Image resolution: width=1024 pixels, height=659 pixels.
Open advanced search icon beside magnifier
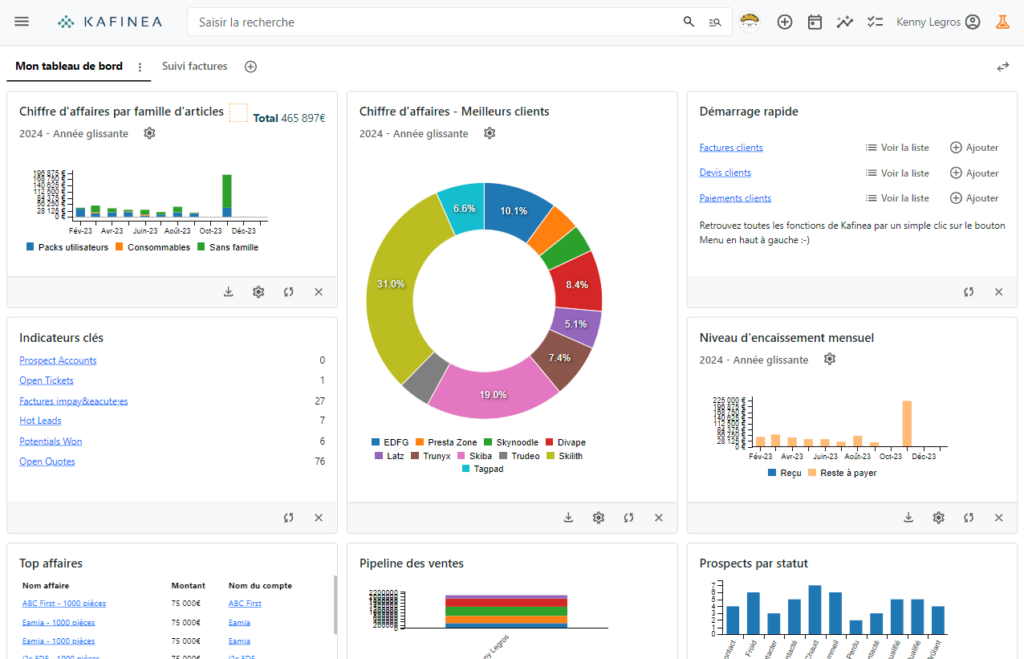pyautogui.click(x=715, y=22)
